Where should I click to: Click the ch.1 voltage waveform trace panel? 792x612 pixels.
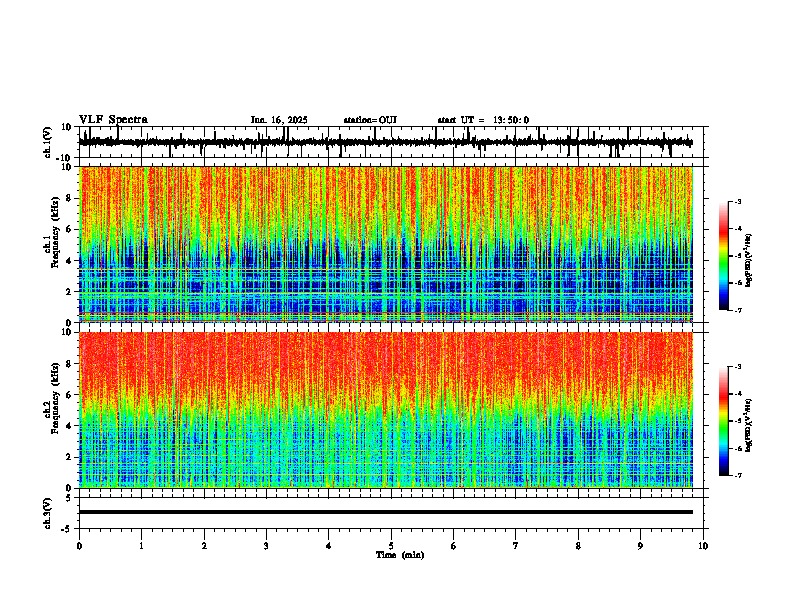click(393, 142)
